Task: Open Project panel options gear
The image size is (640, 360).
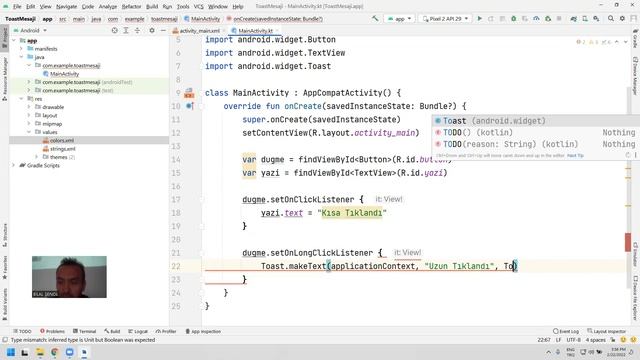Action: (152, 31)
